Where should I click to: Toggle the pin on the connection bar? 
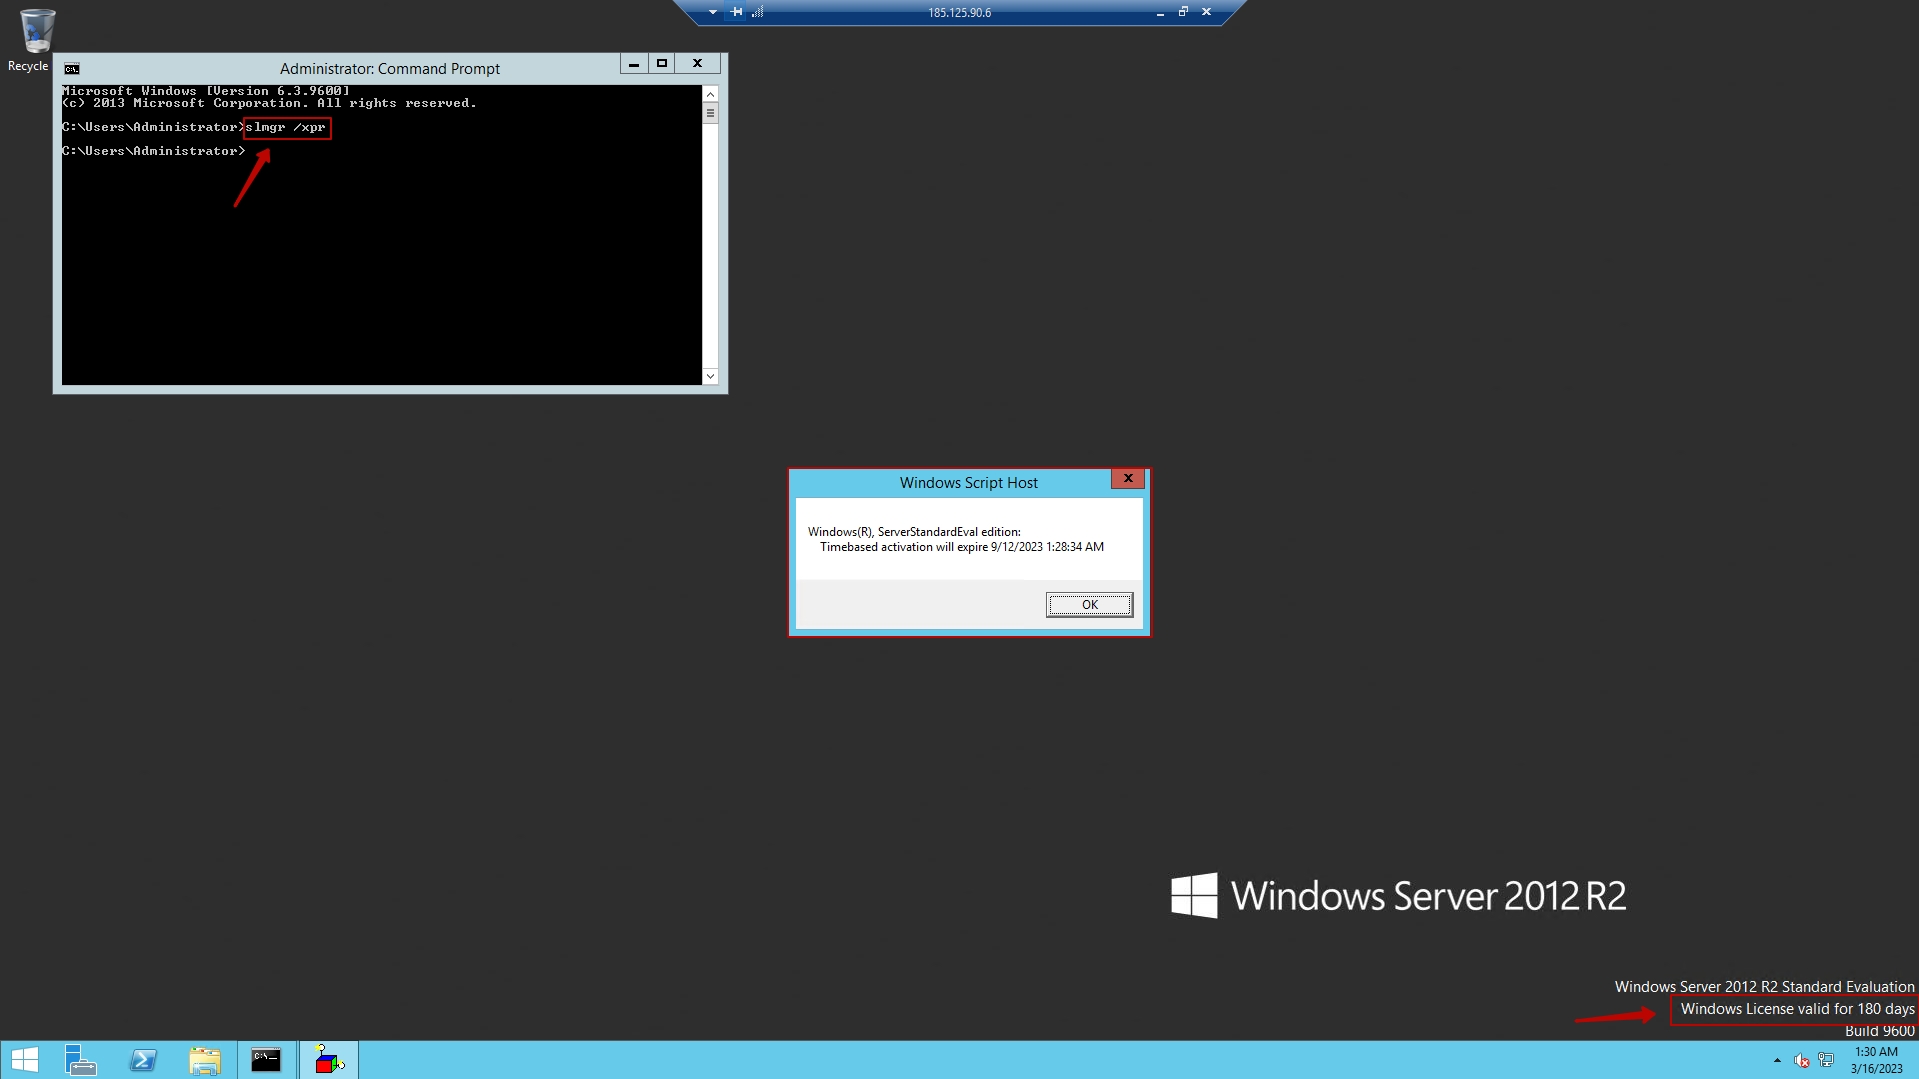coord(737,12)
